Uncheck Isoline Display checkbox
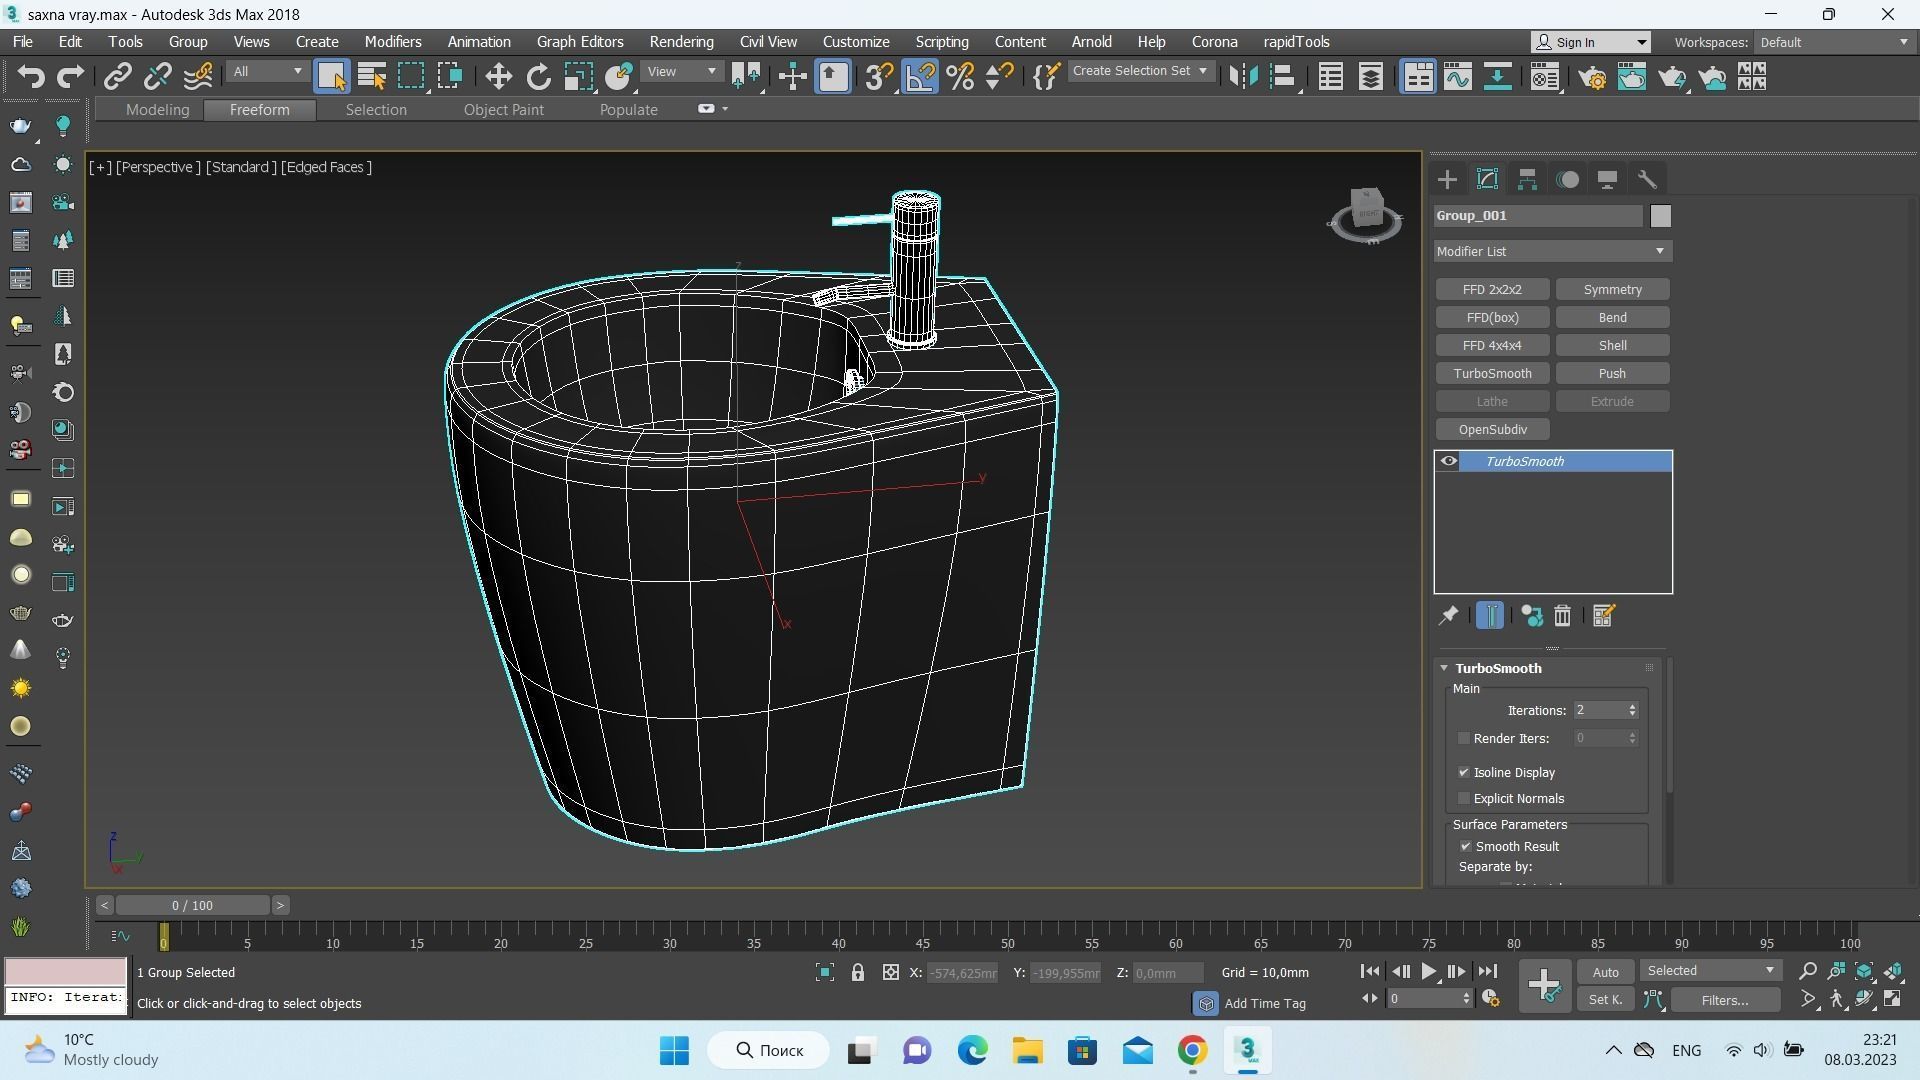The height and width of the screenshot is (1080, 1920). pos(1464,772)
